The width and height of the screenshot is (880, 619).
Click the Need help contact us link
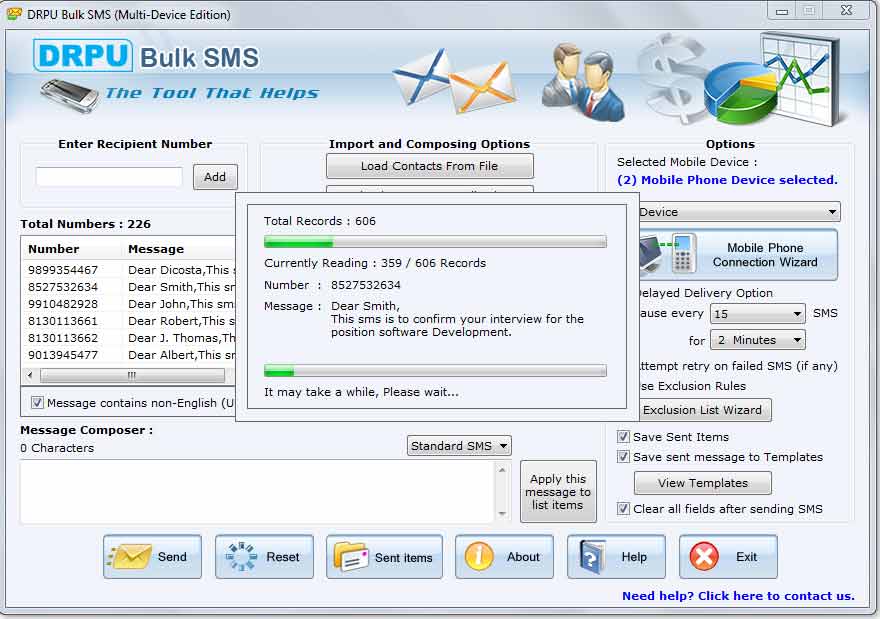[738, 595]
